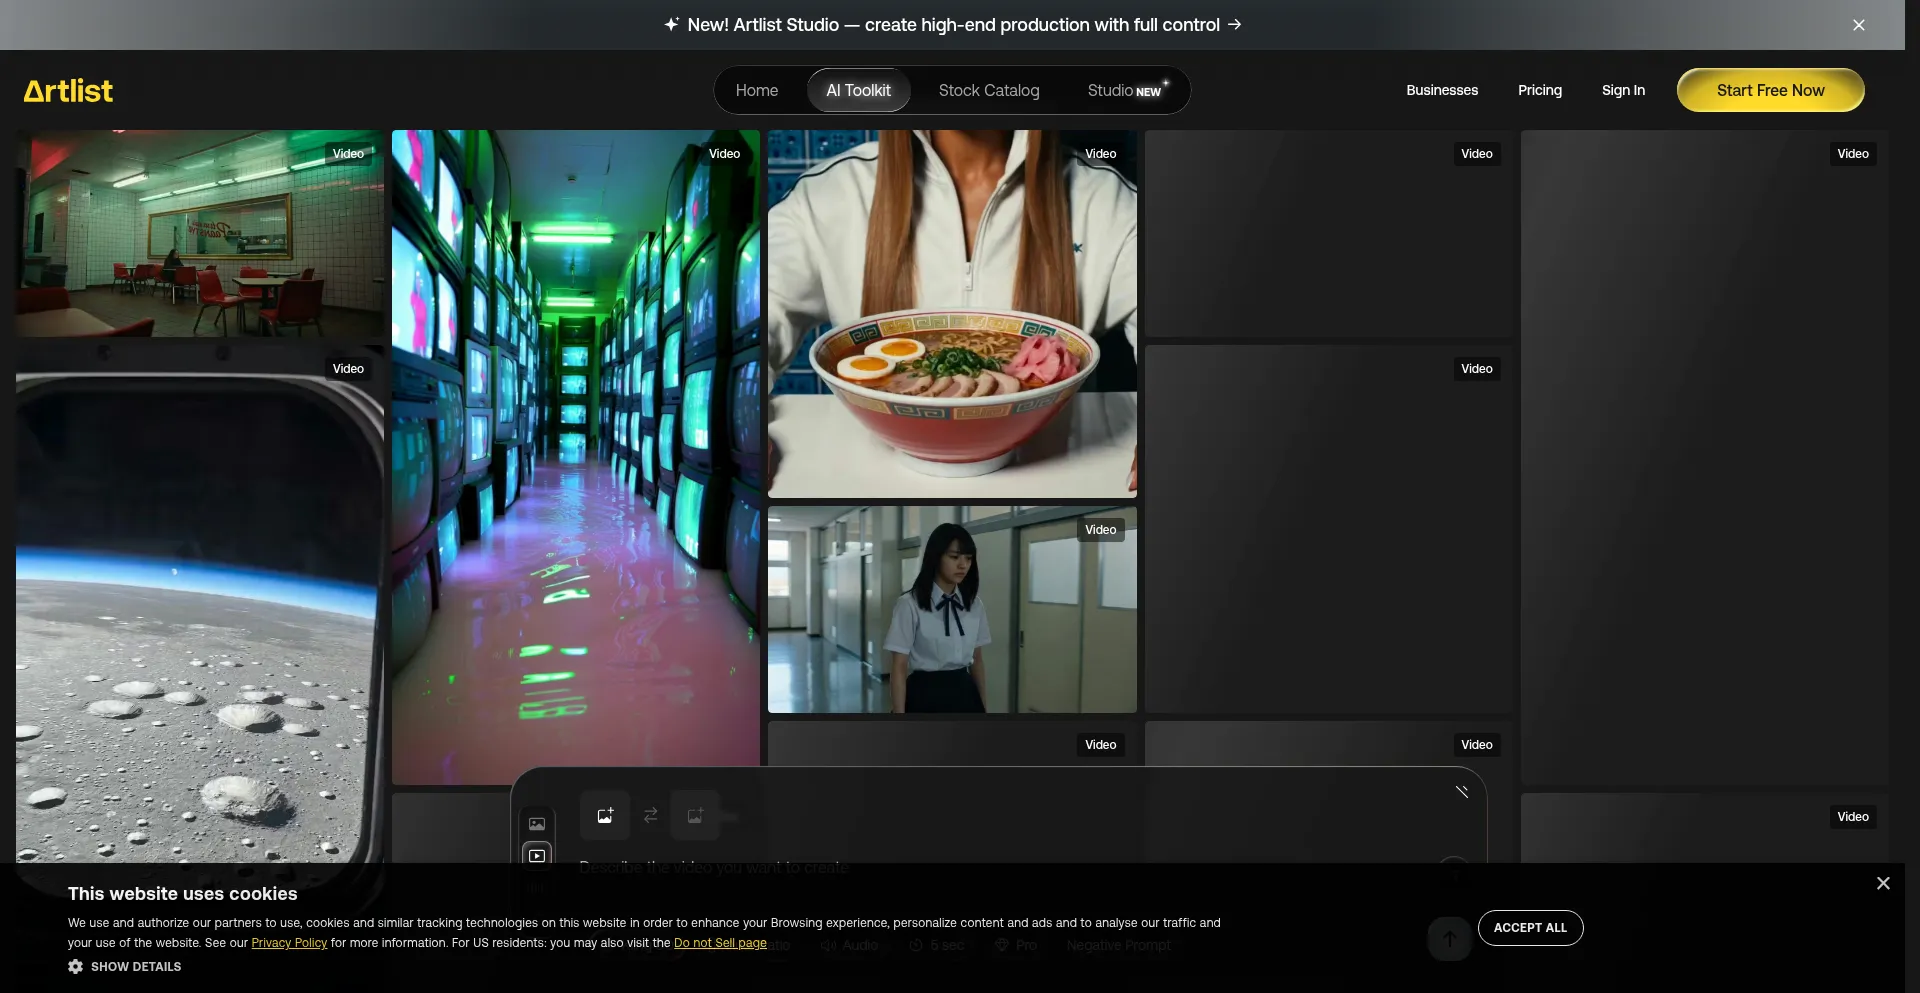Image resolution: width=1920 pixels, height=993 pixels.
Task: Collapse the prompt panel using the corner icon
Action: pyautogui.click(x=1462, y=792)
